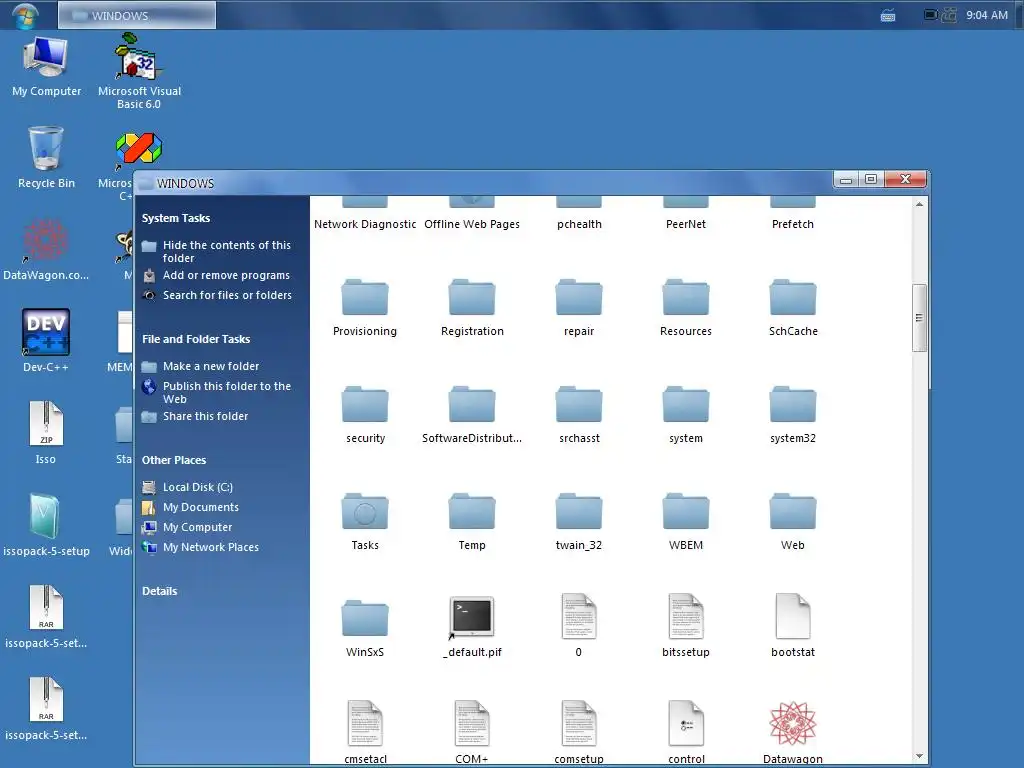
Task: Click the WINDOWS taskbar button
Action: [x=136, y=15]
